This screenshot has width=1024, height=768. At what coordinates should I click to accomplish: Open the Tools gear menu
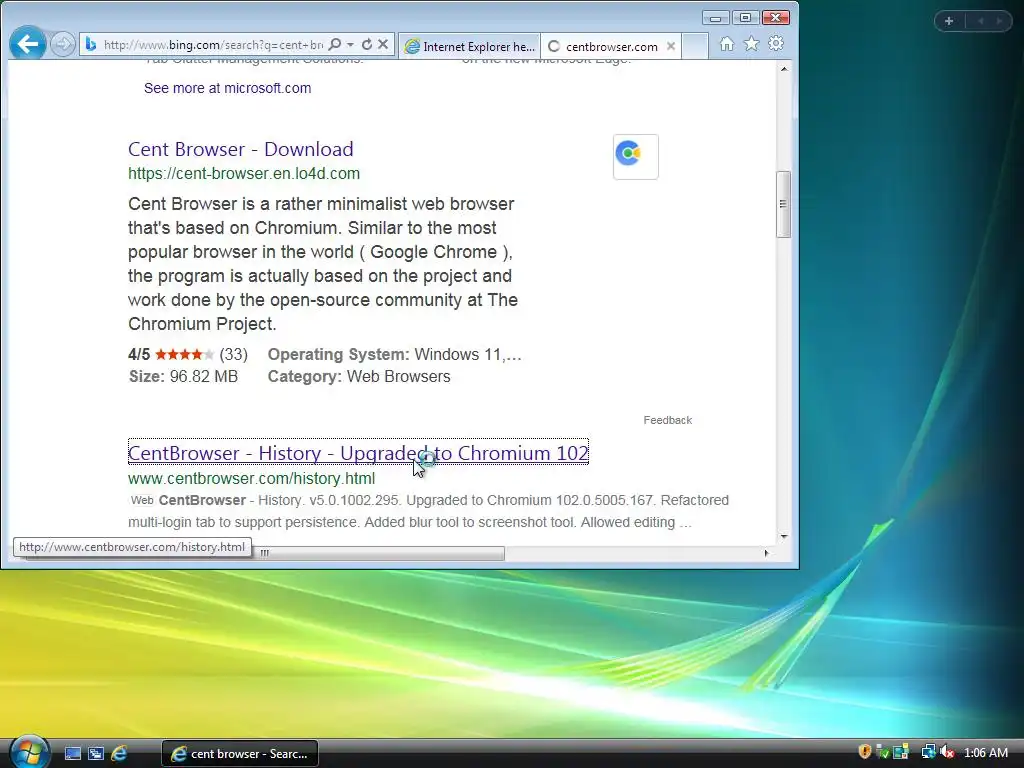tap(776, 44)
